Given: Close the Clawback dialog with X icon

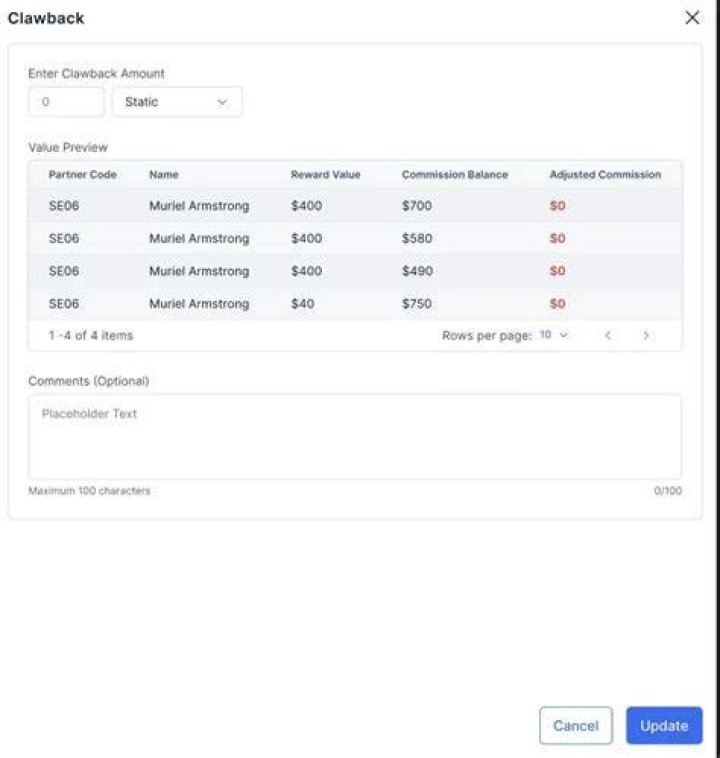Looking at the screenshot, I should [692, 18].
